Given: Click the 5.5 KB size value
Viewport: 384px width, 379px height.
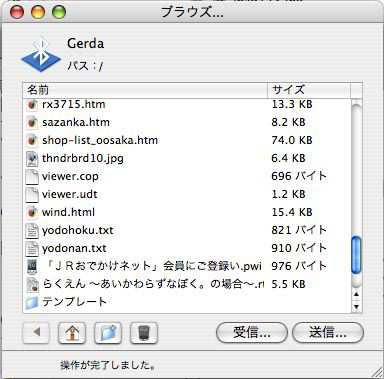Looking at the screenshot, I should click(288, 284).
